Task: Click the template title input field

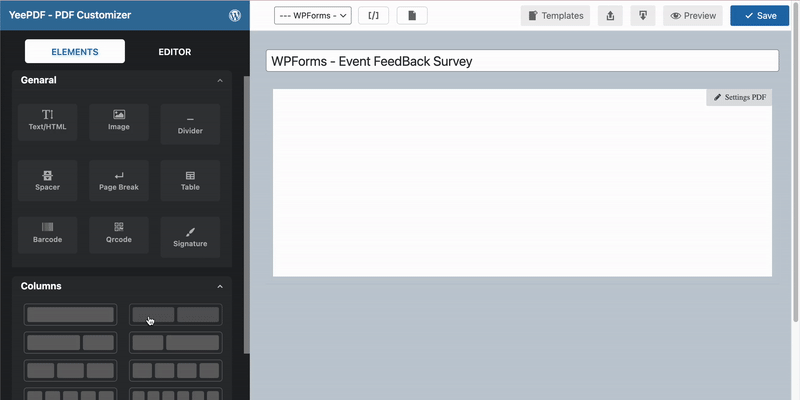Action: (522, 61)
